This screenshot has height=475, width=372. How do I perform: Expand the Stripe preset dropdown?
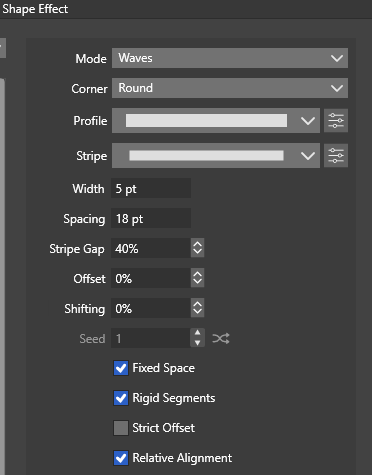[216, 156]
